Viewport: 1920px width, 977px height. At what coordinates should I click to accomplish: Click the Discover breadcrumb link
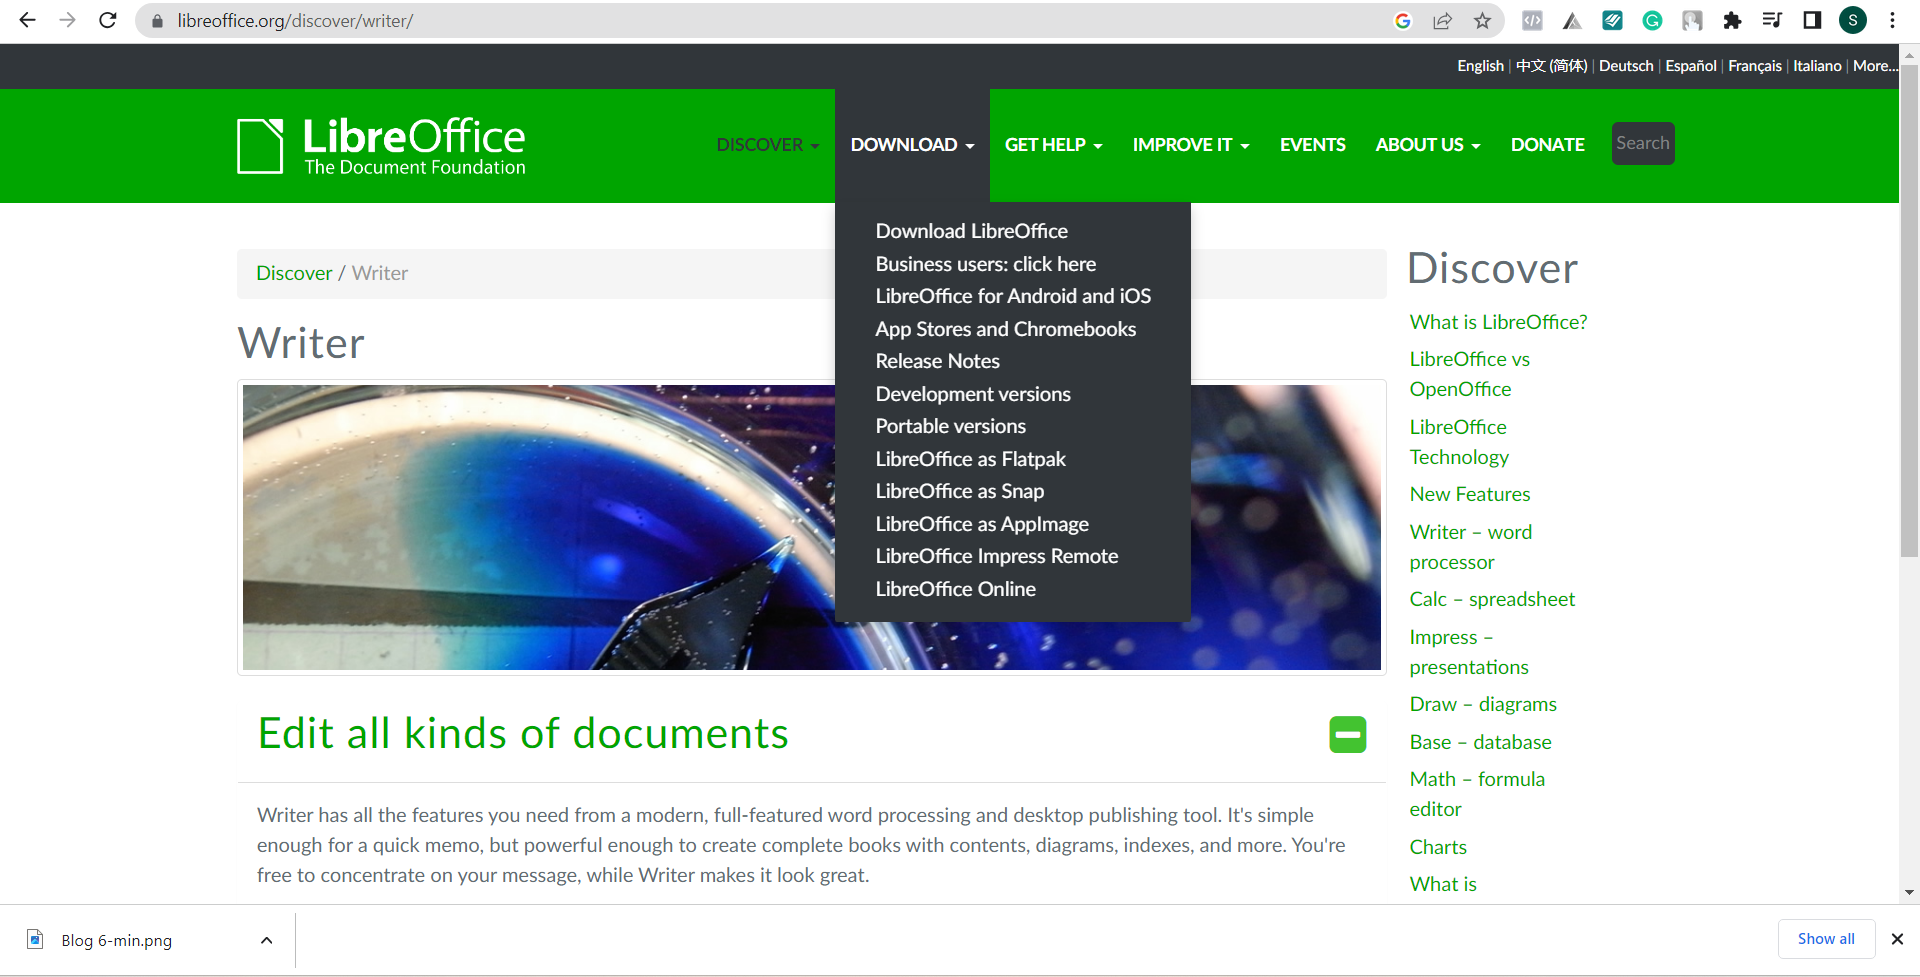click(294, 273)
